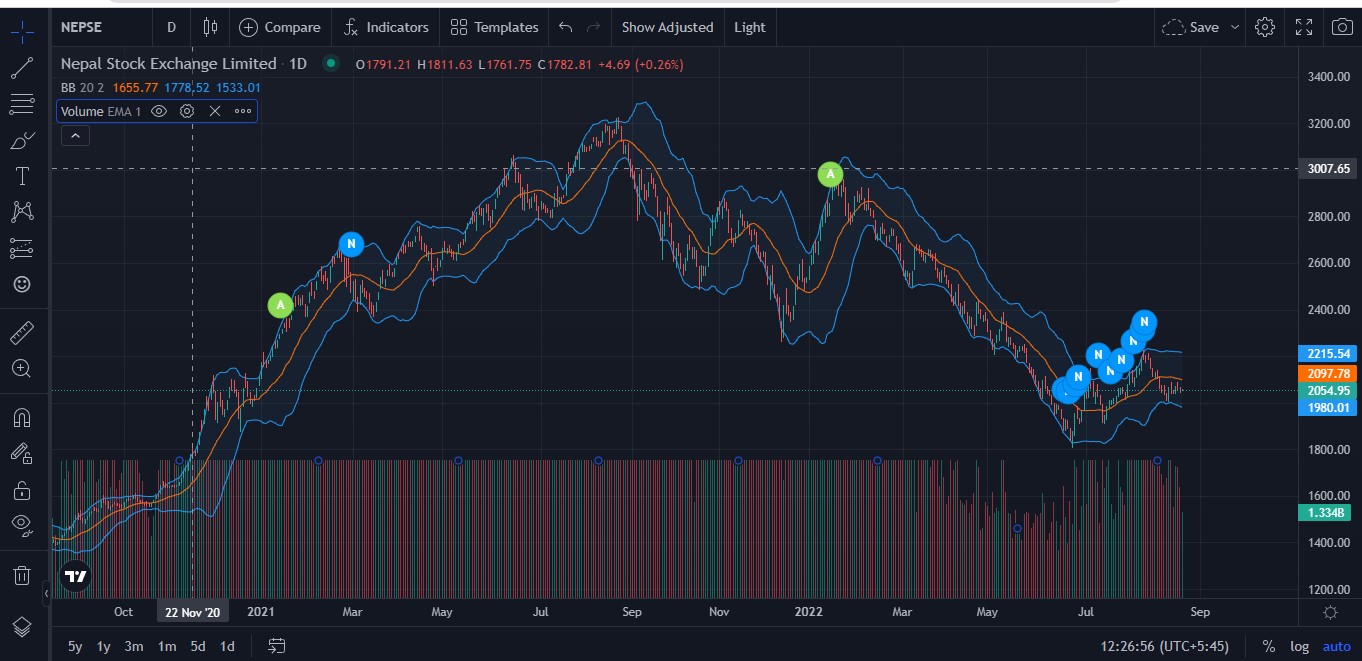Viewport: 1362px width, 661px height.
Task: Open the object tree layers panel
Action: [22, 627]
